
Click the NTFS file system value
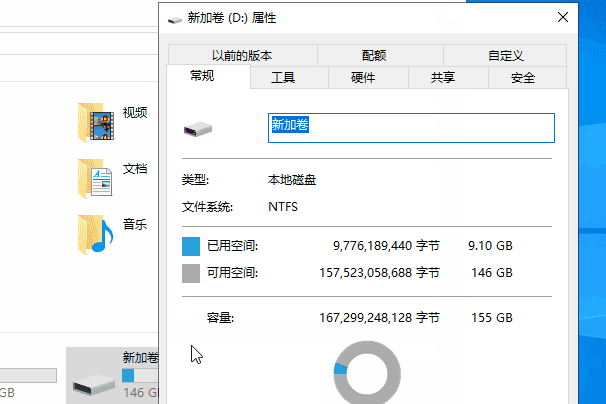[283, 207]
